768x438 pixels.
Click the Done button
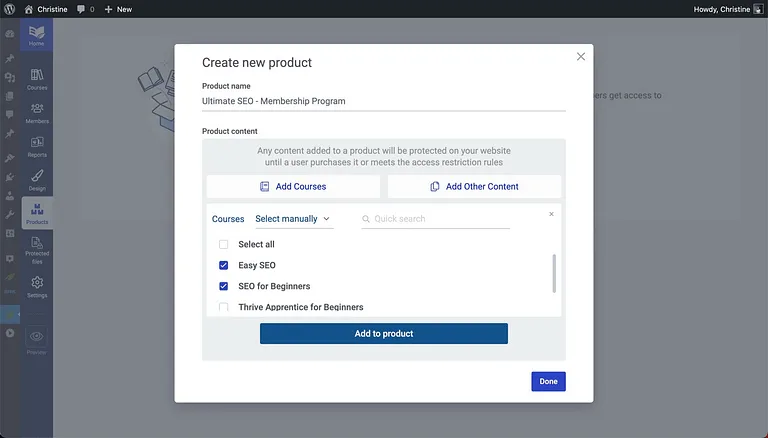coord(548,381)
